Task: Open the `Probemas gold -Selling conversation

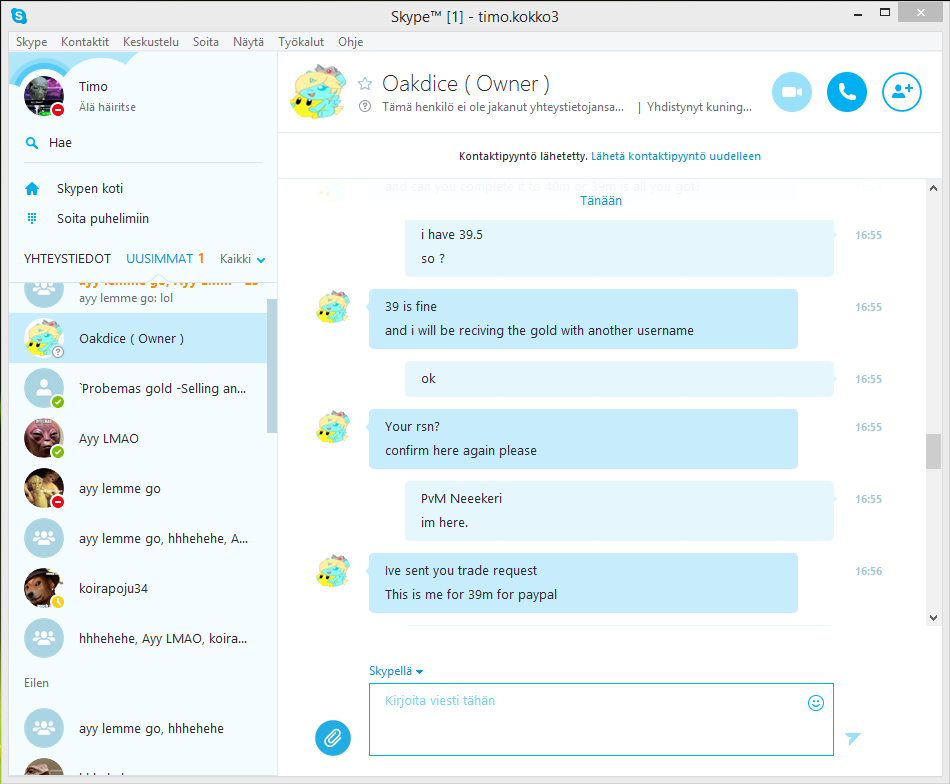Action: tap(138, 388)
